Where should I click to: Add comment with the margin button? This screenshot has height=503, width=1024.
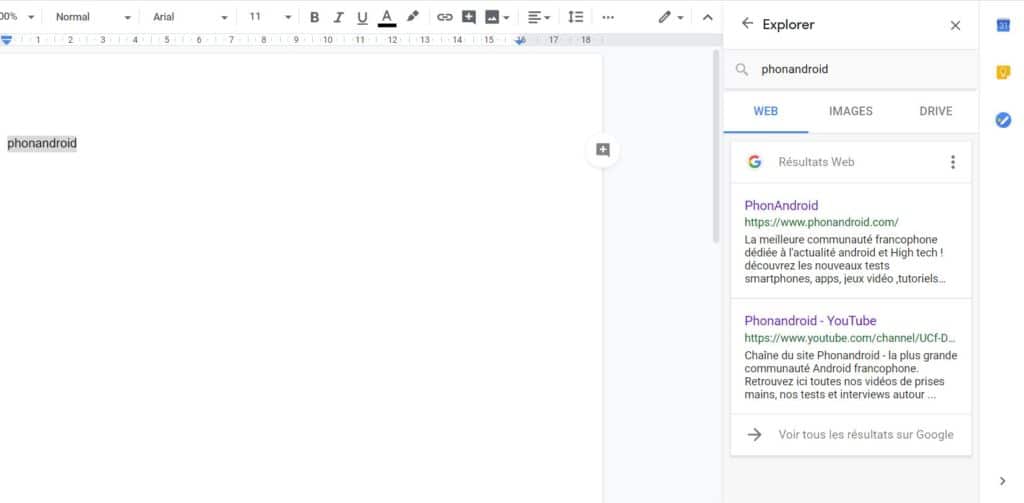pos(603,151)
